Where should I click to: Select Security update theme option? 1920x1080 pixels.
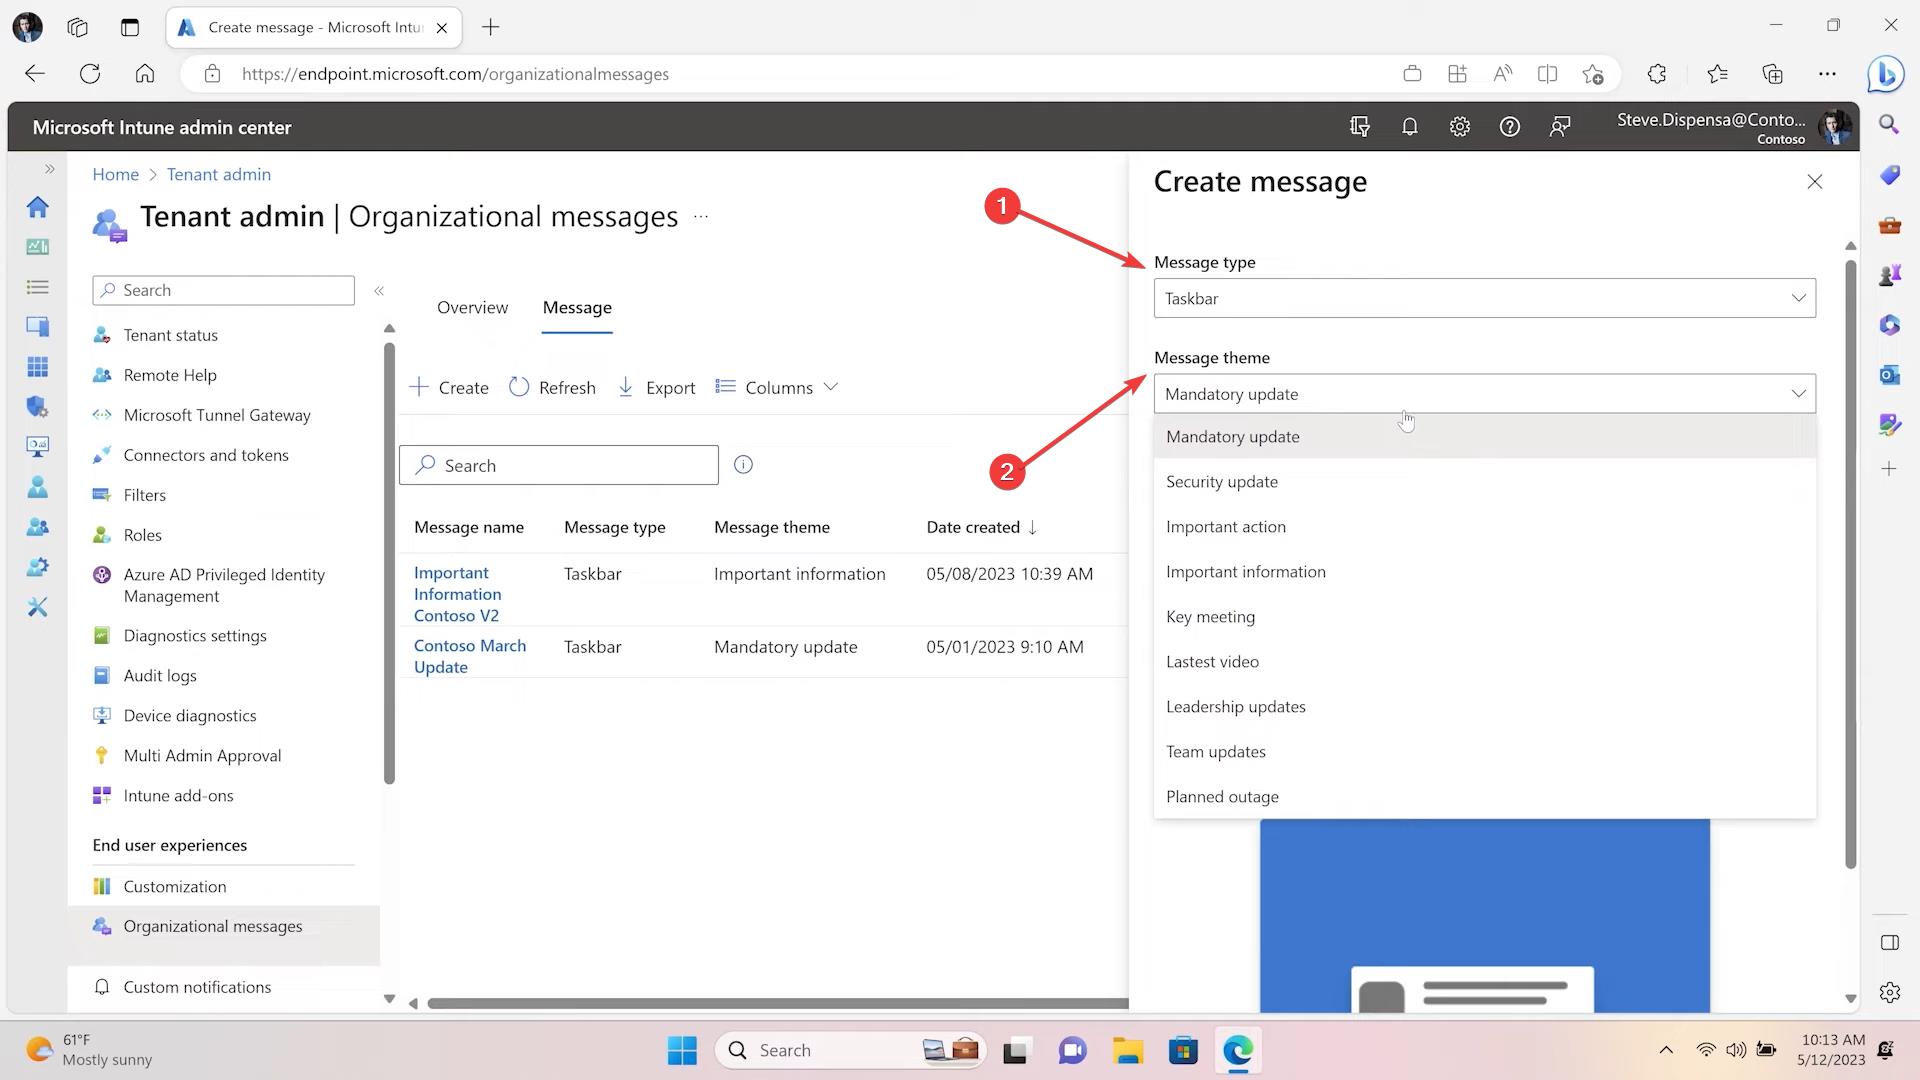click(x=1221, y=482)
